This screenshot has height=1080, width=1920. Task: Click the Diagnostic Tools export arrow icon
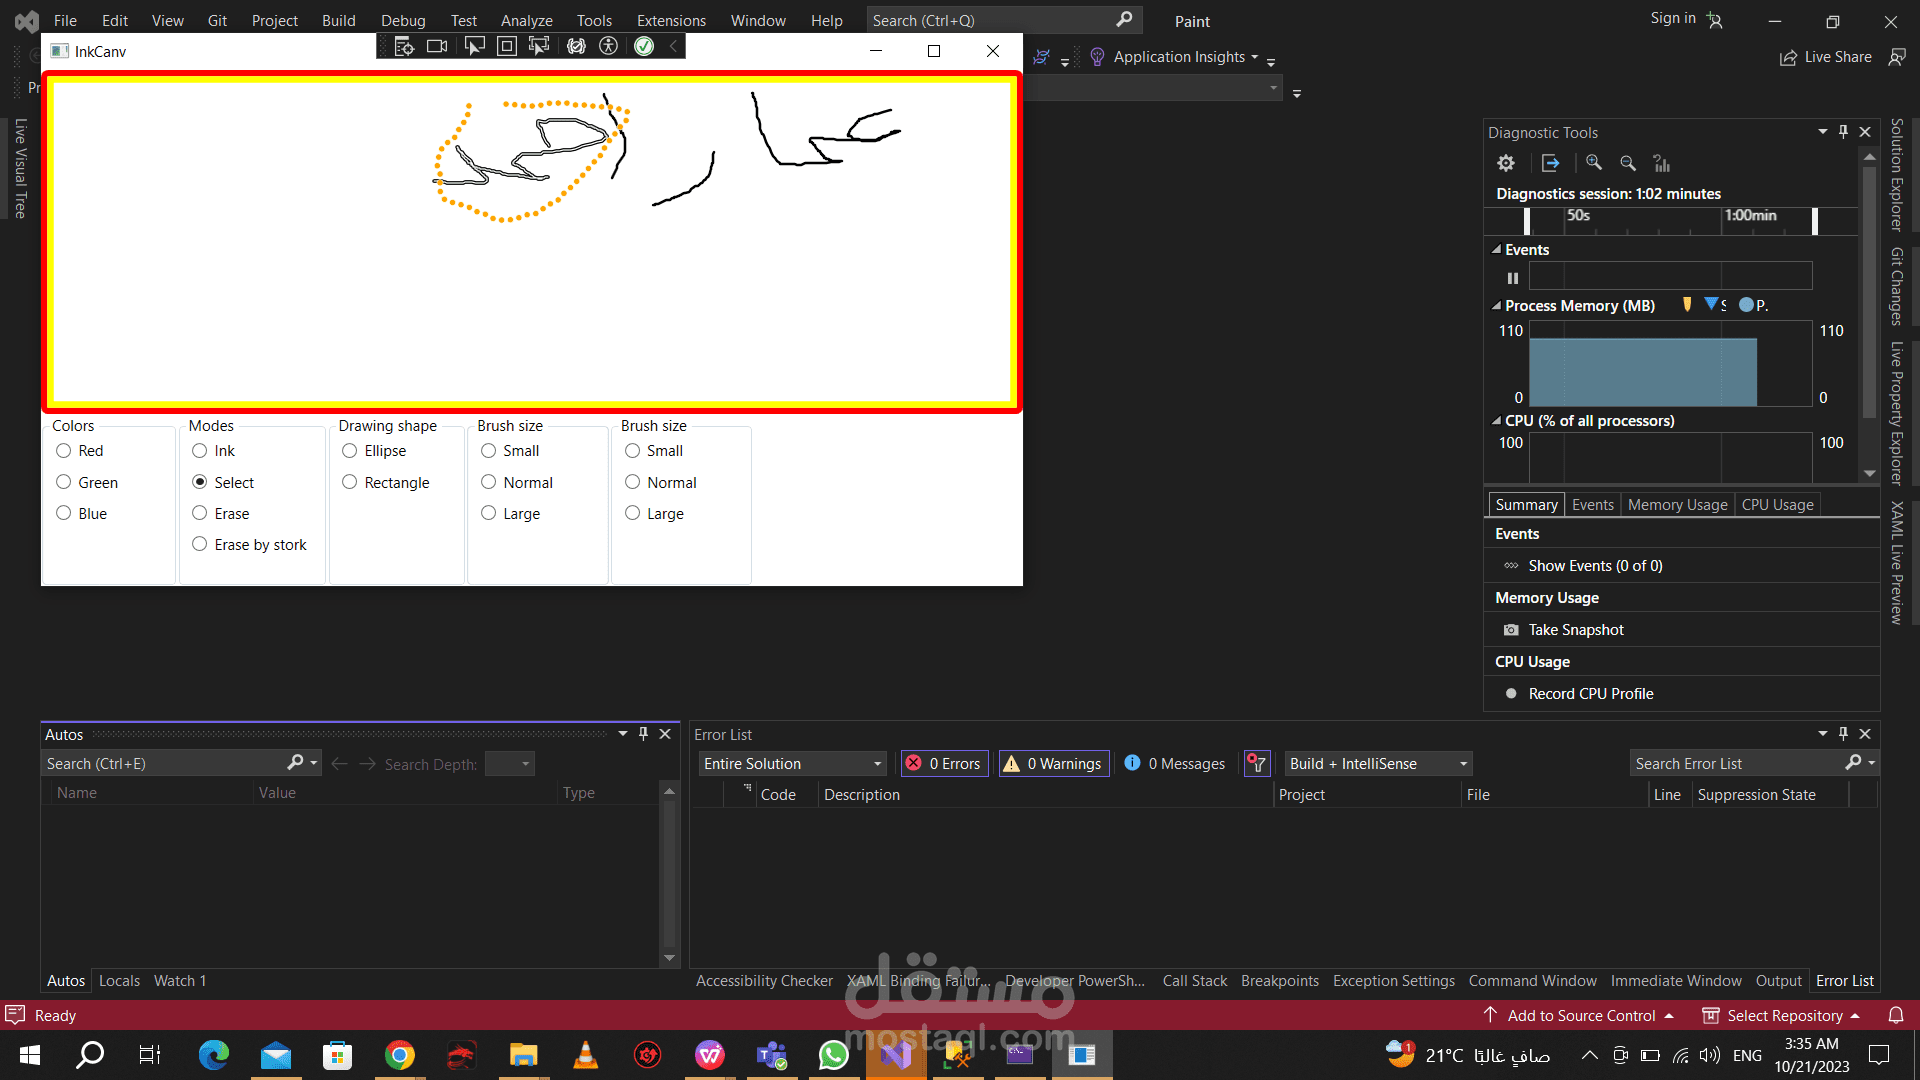(x=1550, y=163)
